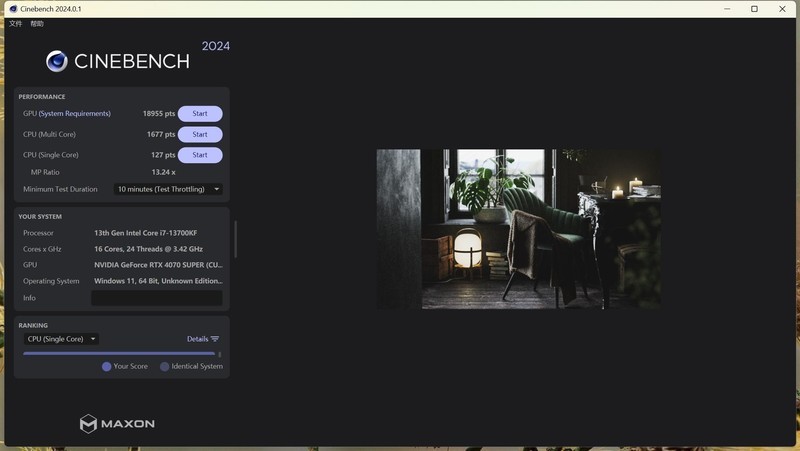
Task: Click the Details filter icon
Action: (x=215, y=339)
